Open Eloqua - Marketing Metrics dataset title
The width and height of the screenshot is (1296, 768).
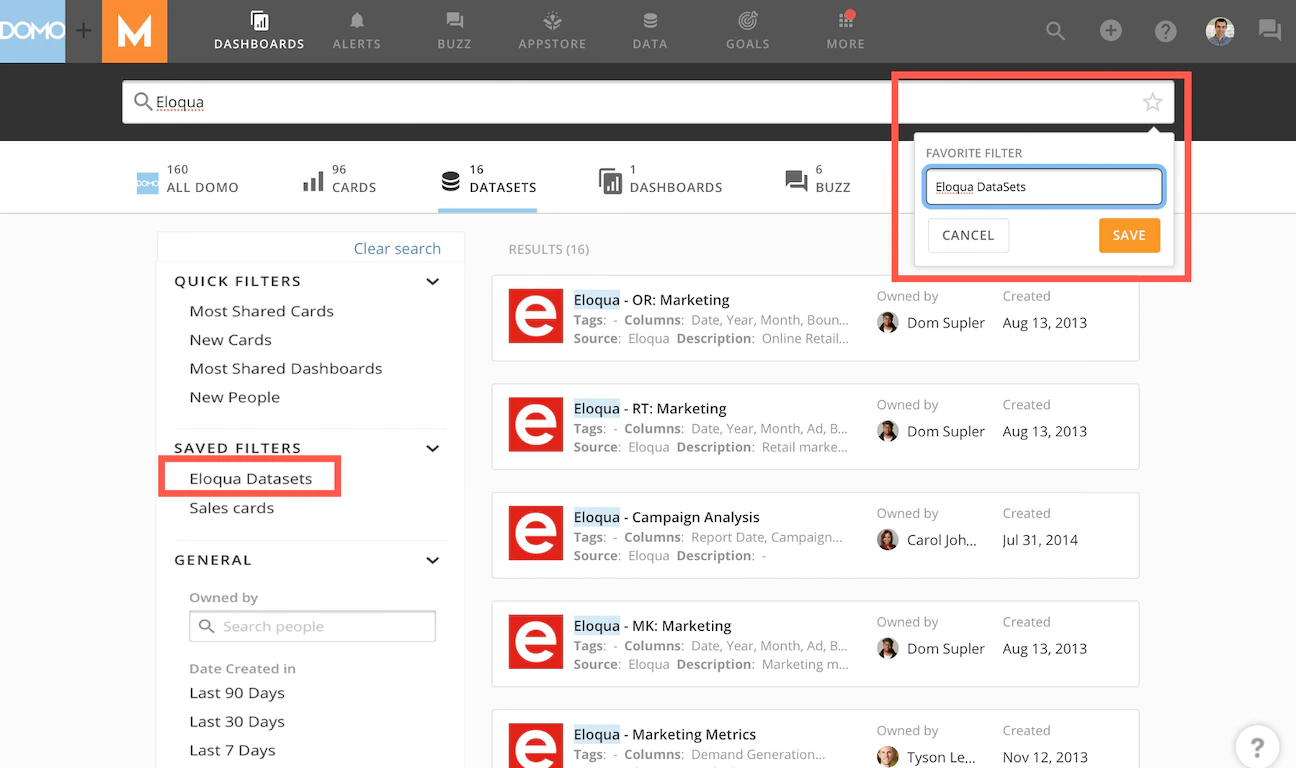click(x=665, y=735)
